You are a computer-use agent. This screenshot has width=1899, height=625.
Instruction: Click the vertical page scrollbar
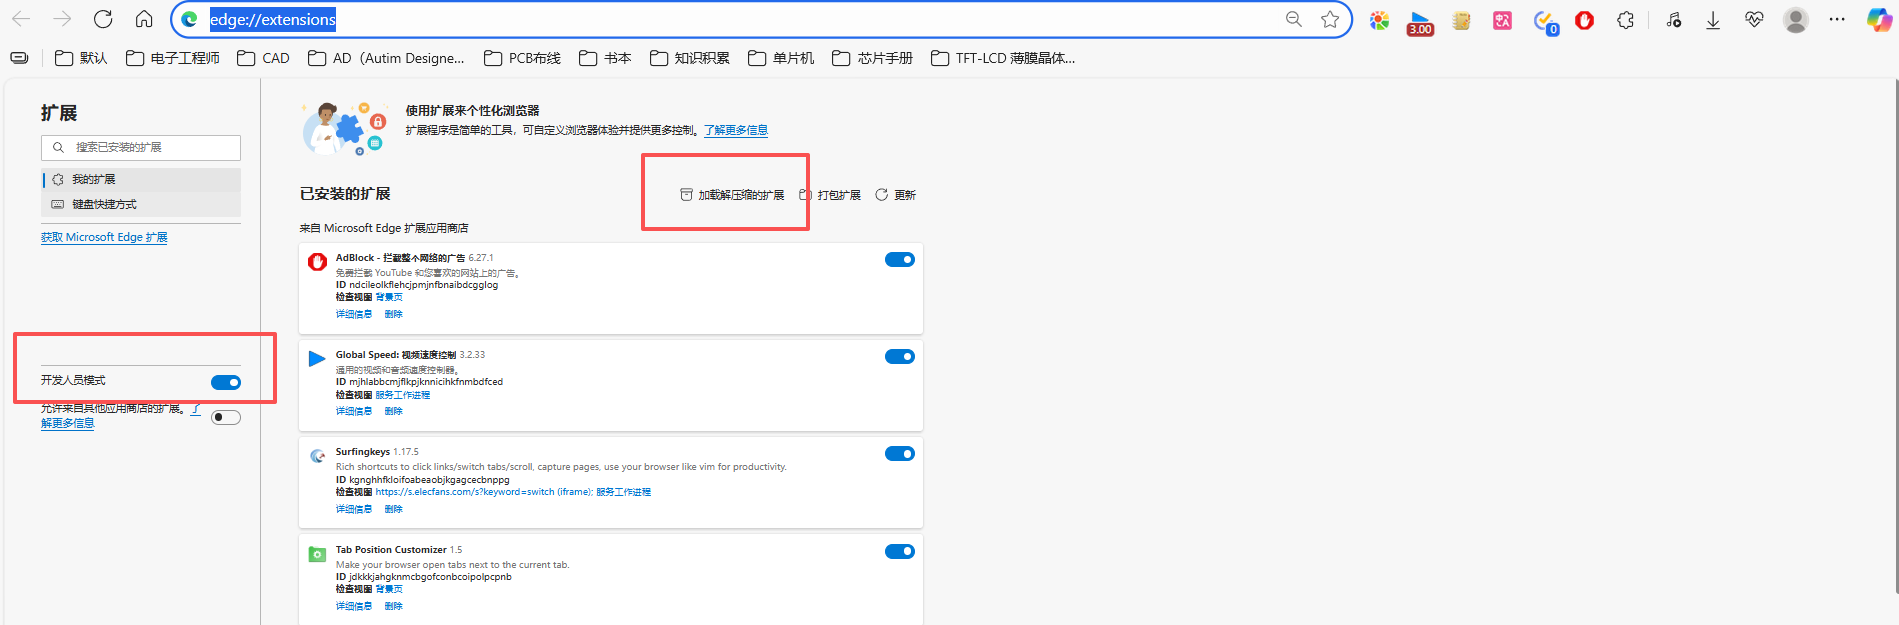(1895, 335)
